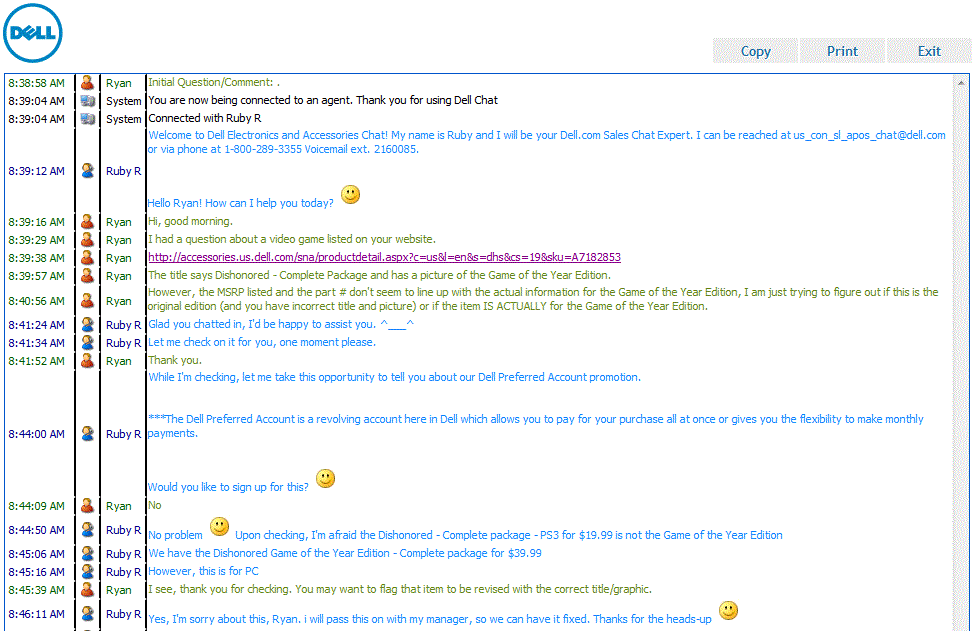Click the 'Hi, good morning.' message
Image resolution: width=974 pixels, height=631 pixels.
[x=191, y=221]
